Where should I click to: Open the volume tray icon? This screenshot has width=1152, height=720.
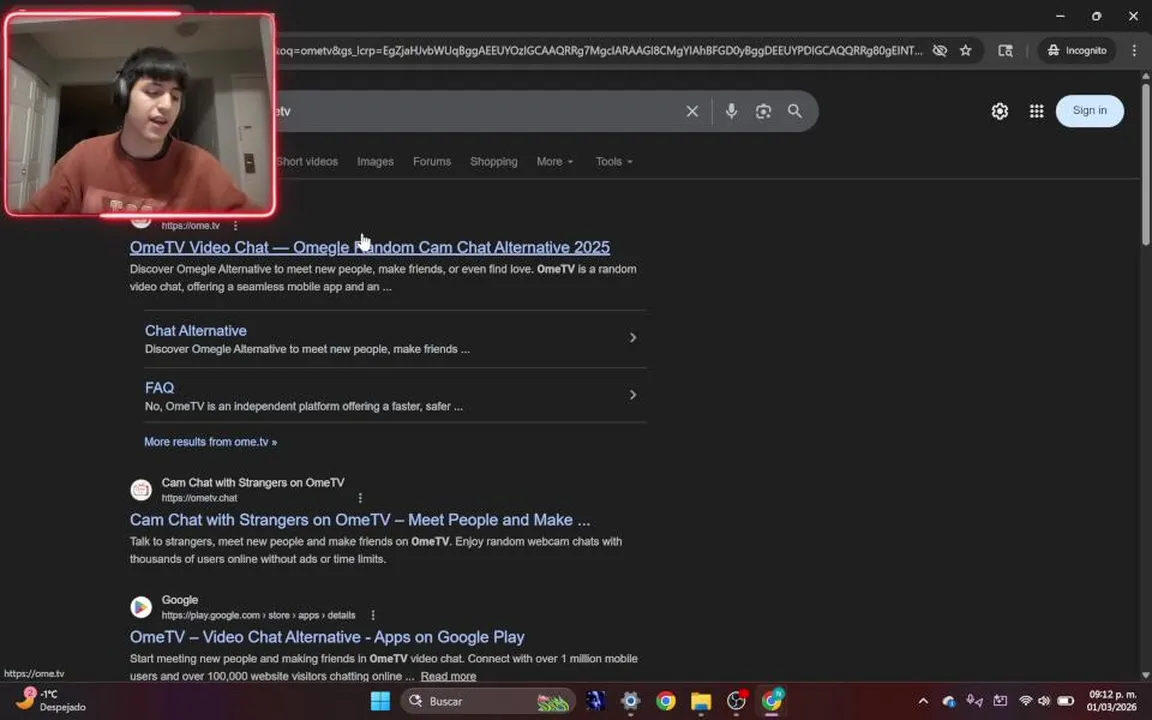click(1044, 701)
